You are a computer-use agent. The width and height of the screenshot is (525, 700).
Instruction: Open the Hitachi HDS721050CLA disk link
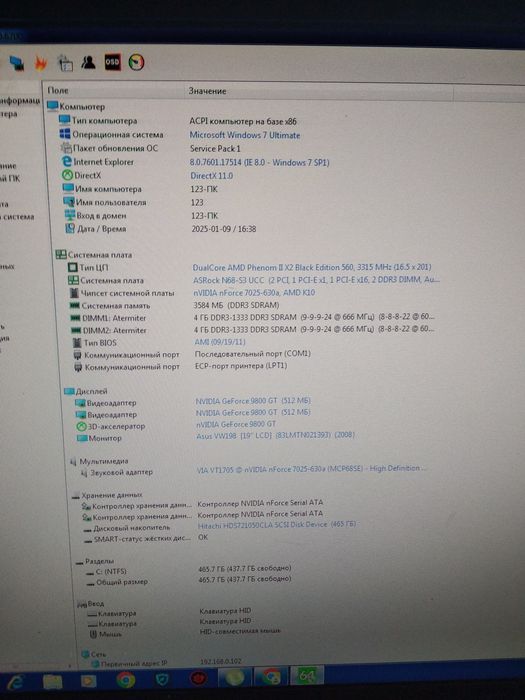pos(277,525)
